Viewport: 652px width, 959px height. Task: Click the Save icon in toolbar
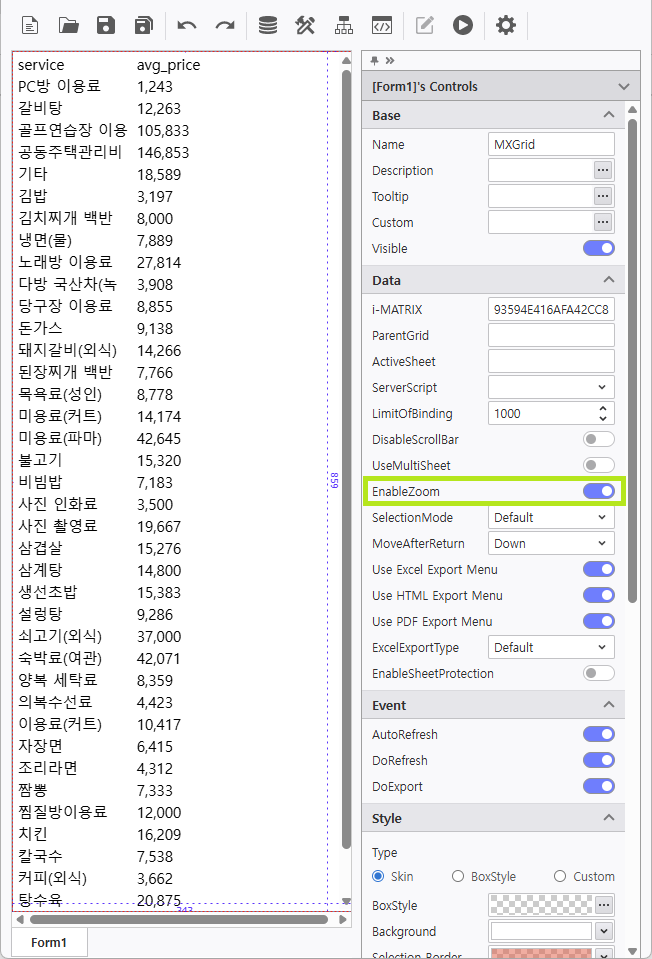coord(106,25)
